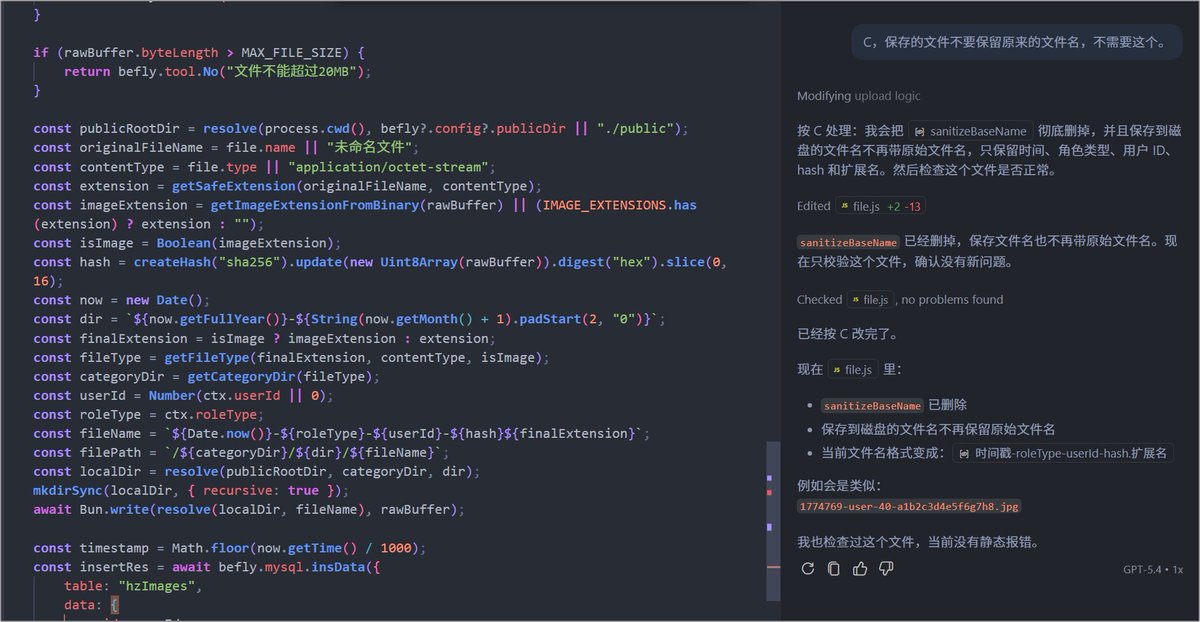Screen dimensions: 1200x622
Task: Click the code line const userId
Action: point(183,395)
